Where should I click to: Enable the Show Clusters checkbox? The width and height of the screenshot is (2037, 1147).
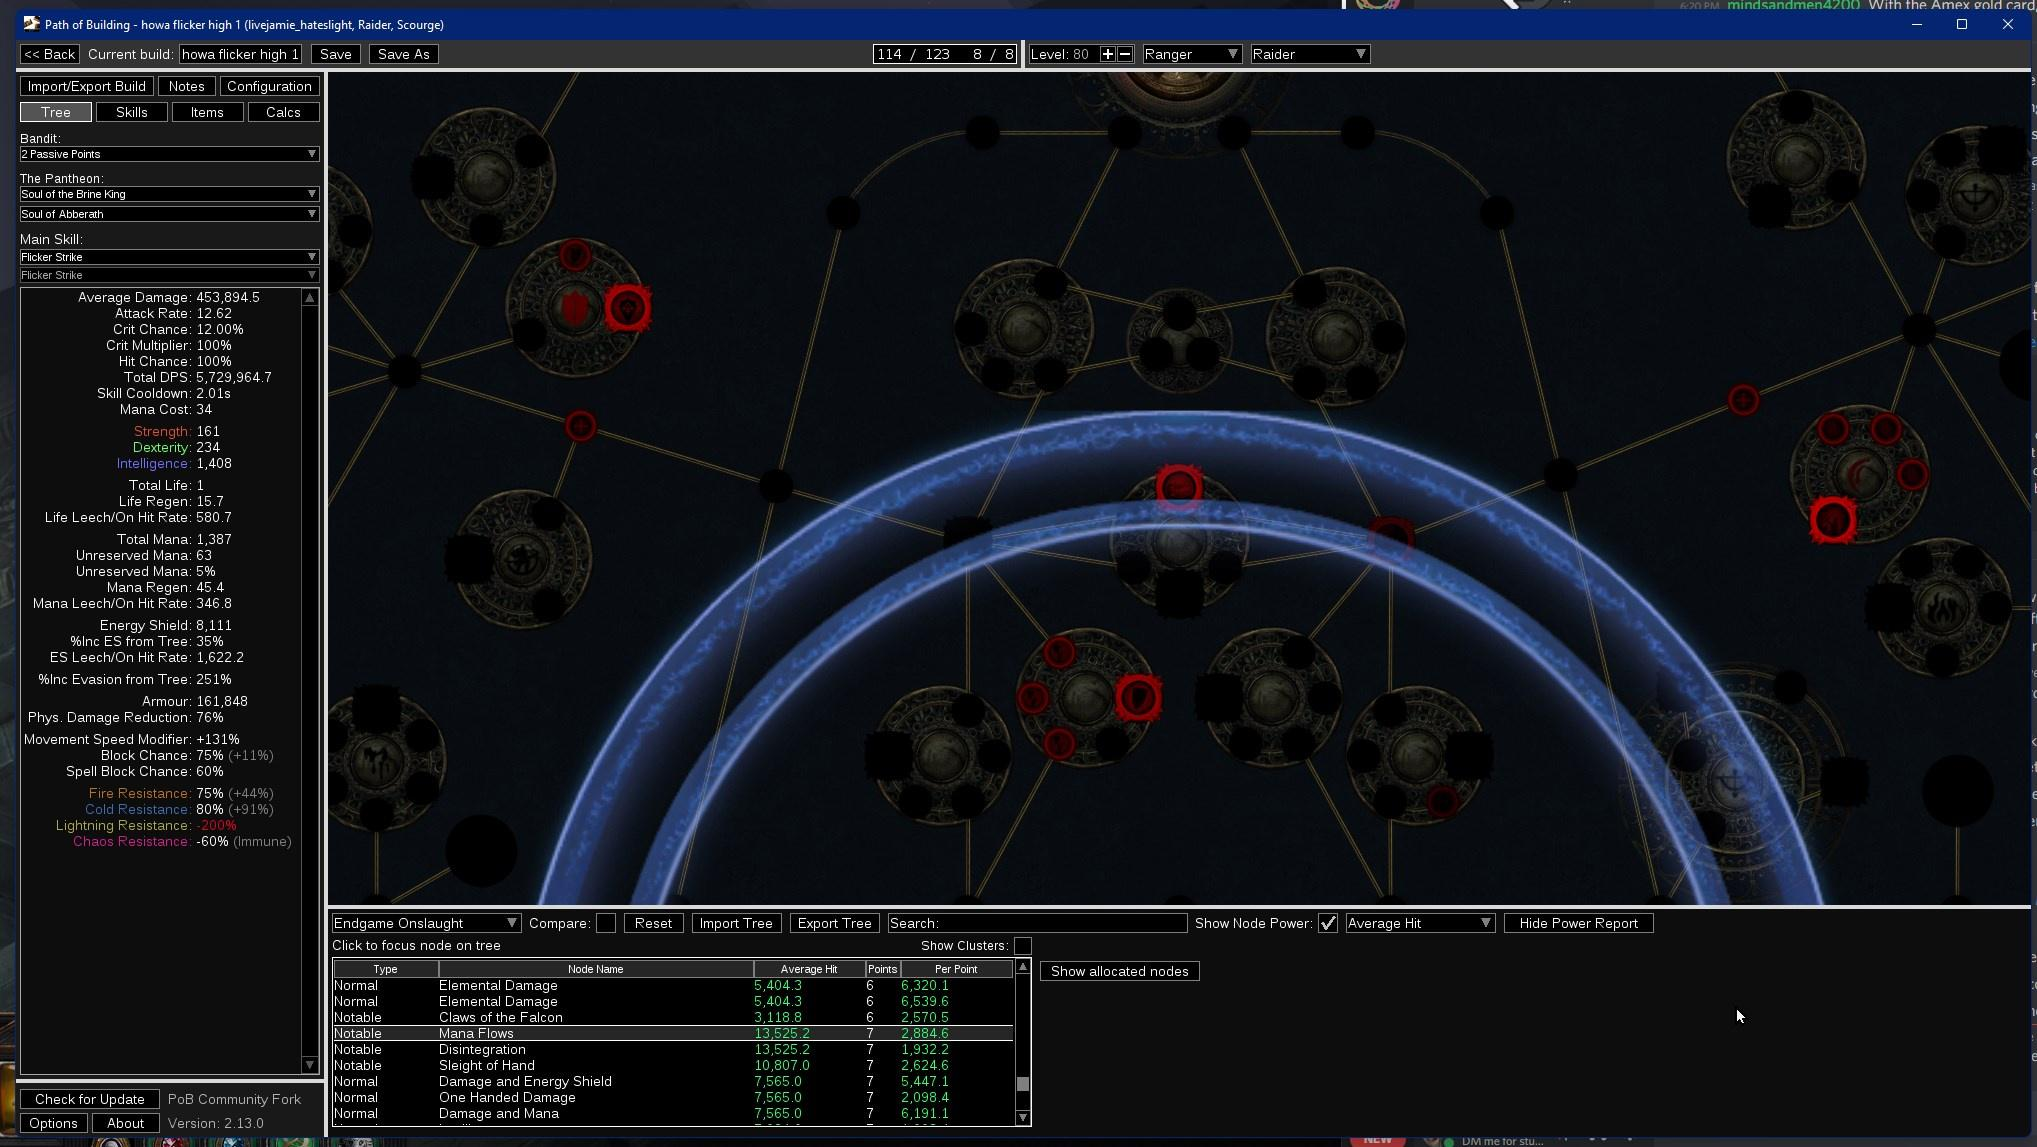(x=1022, y=946)
